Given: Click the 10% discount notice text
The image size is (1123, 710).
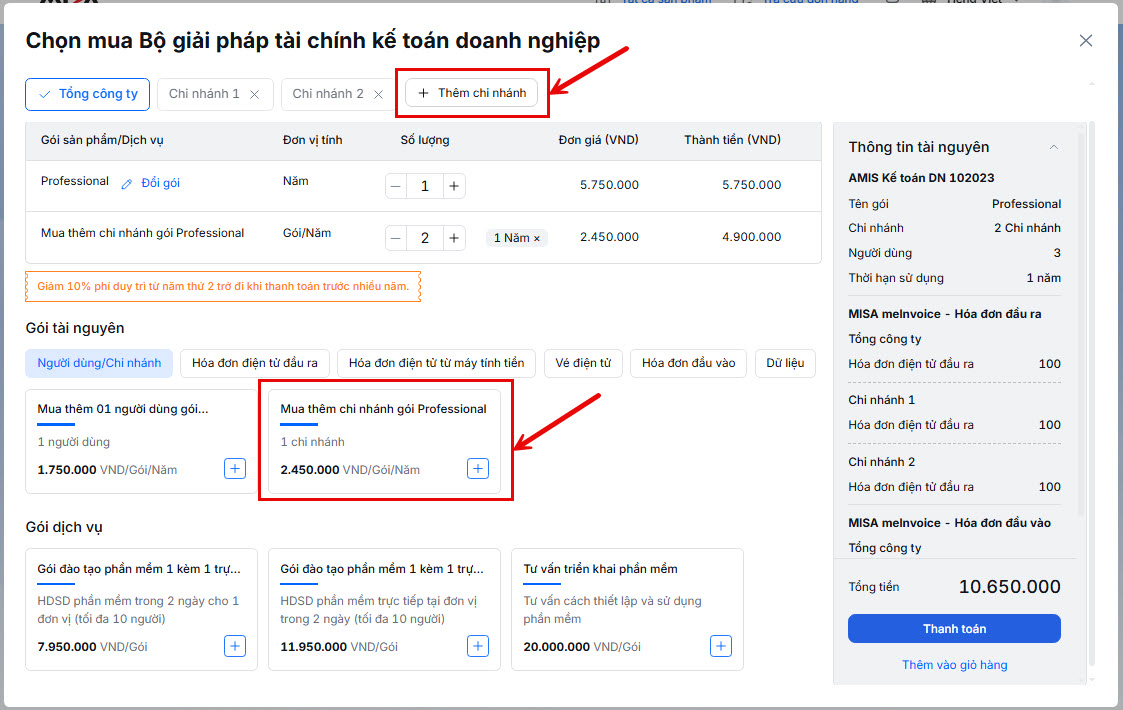Looking at the screenshot, I should (x=223, y=287).
